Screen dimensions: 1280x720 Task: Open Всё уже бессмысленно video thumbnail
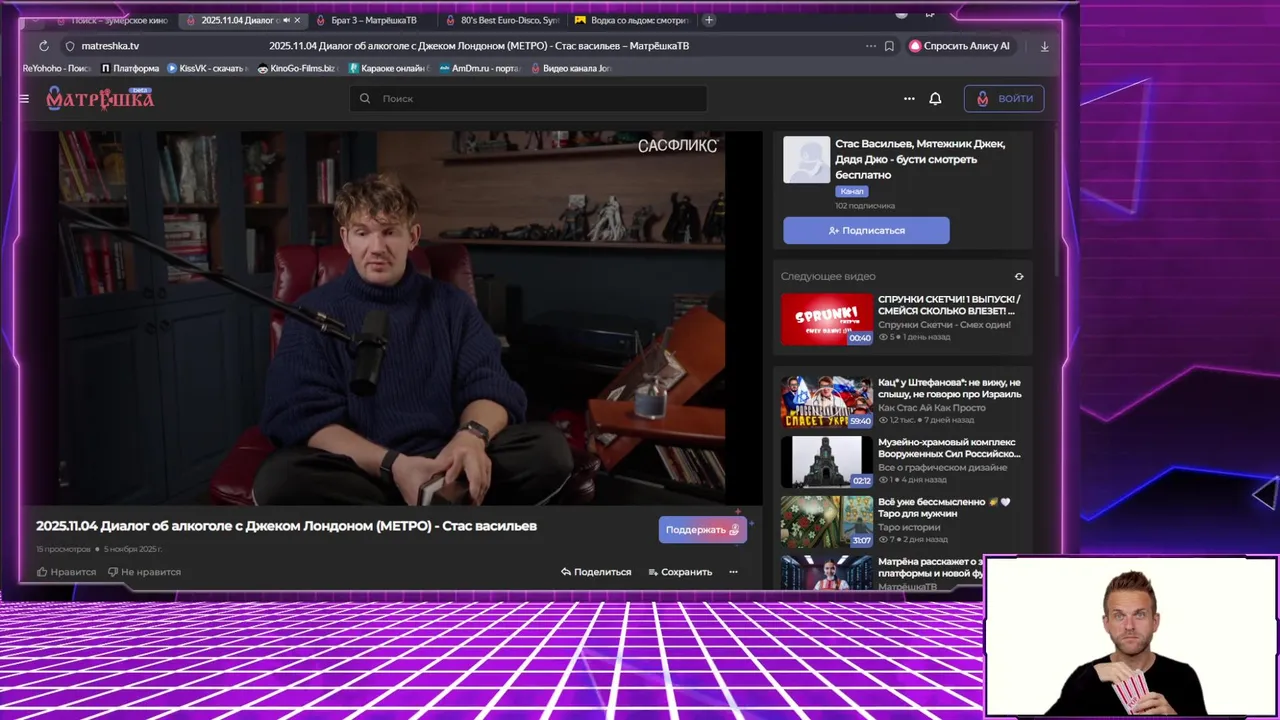(x=827, y=522)
